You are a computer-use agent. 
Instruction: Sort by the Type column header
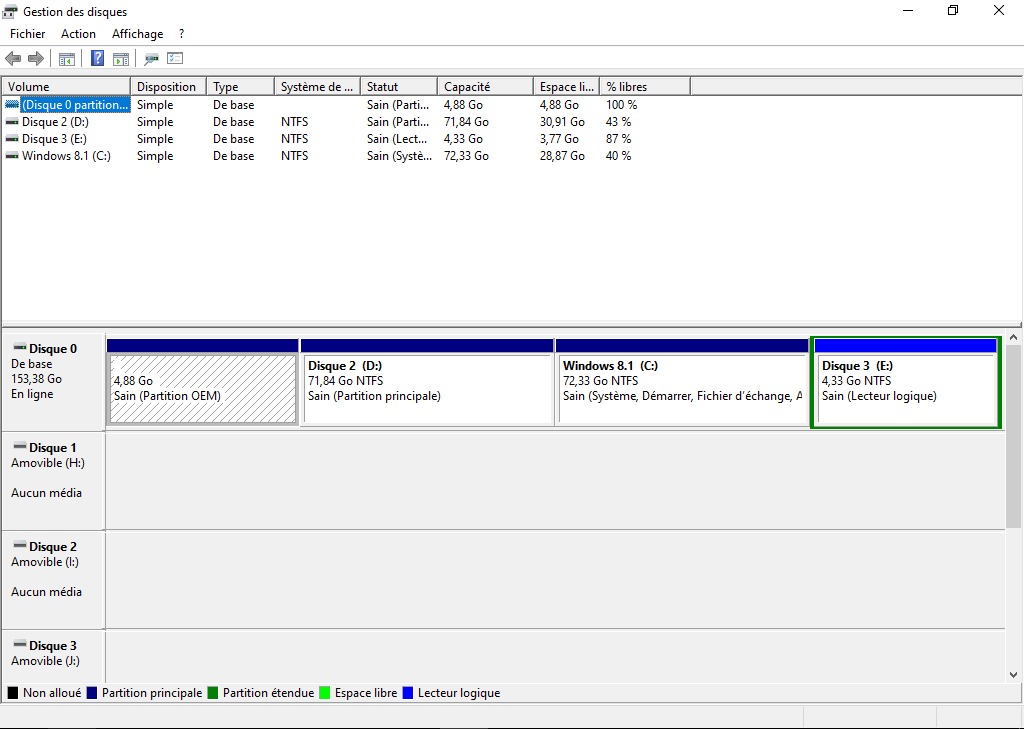(x=240, y=86)
